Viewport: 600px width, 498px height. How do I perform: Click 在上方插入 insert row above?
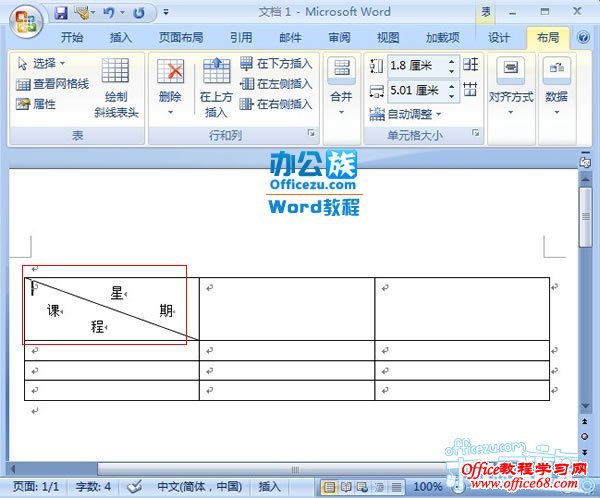coord(216,88)
